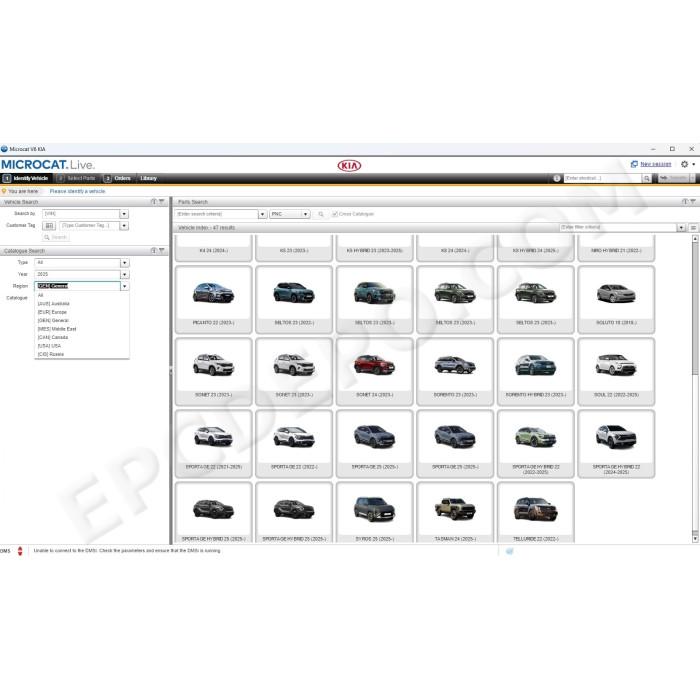Click the Parts Search panel info icon
Image resolution: width=700 pixels, height=700 pixels.
(x=685, y=202)
